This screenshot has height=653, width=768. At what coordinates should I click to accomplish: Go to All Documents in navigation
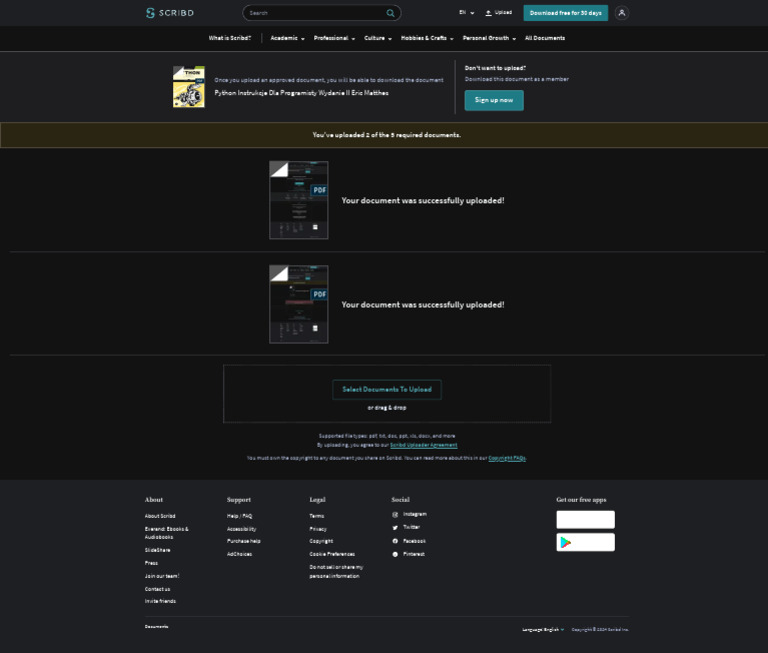coord(544,38)
